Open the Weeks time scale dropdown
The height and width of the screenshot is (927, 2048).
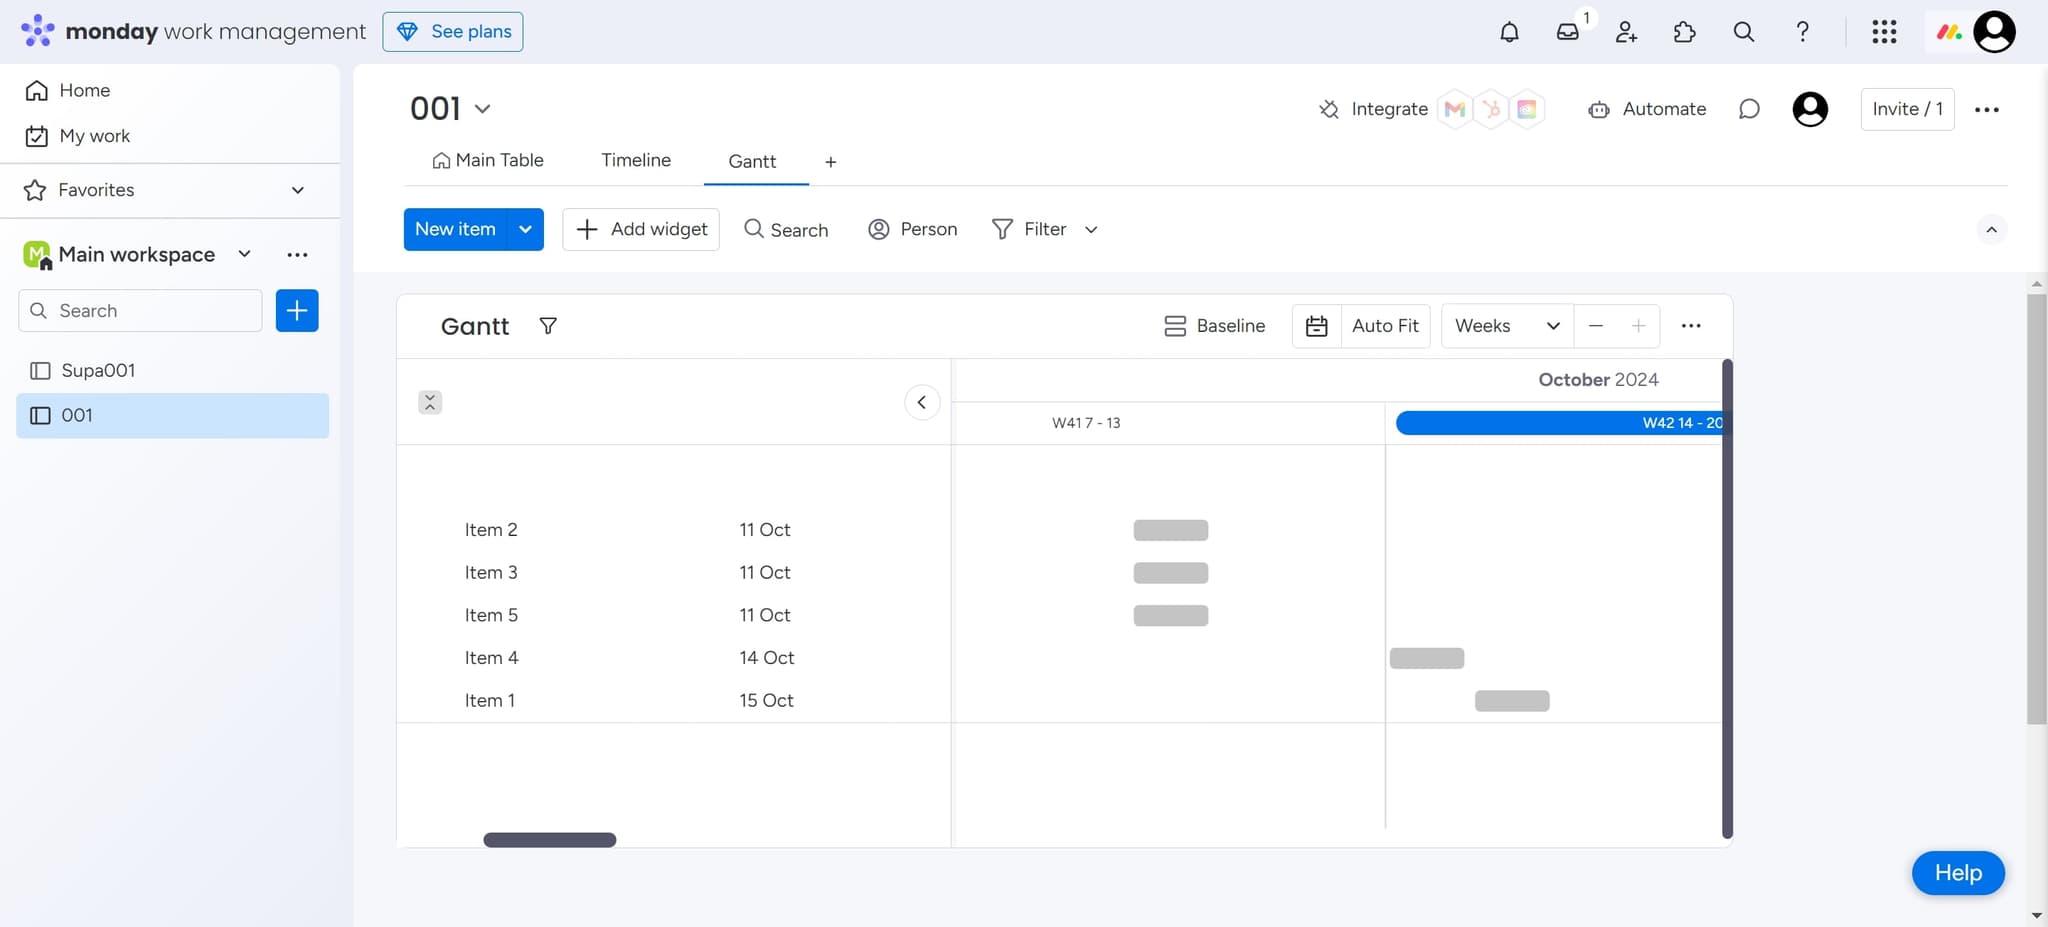pyautogui.click(x=1506, y=326)
